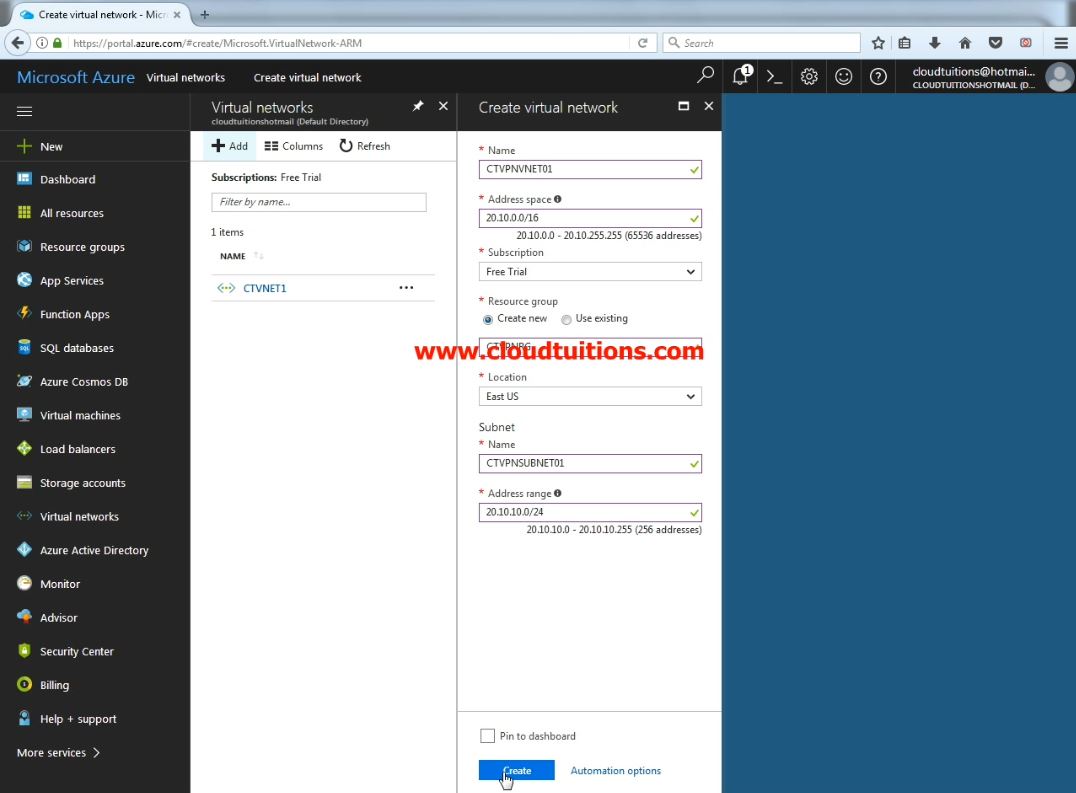The image size is (1076, 793).
Task: Click the Virtual networks breadcrumb
Action: click(185, 78)
